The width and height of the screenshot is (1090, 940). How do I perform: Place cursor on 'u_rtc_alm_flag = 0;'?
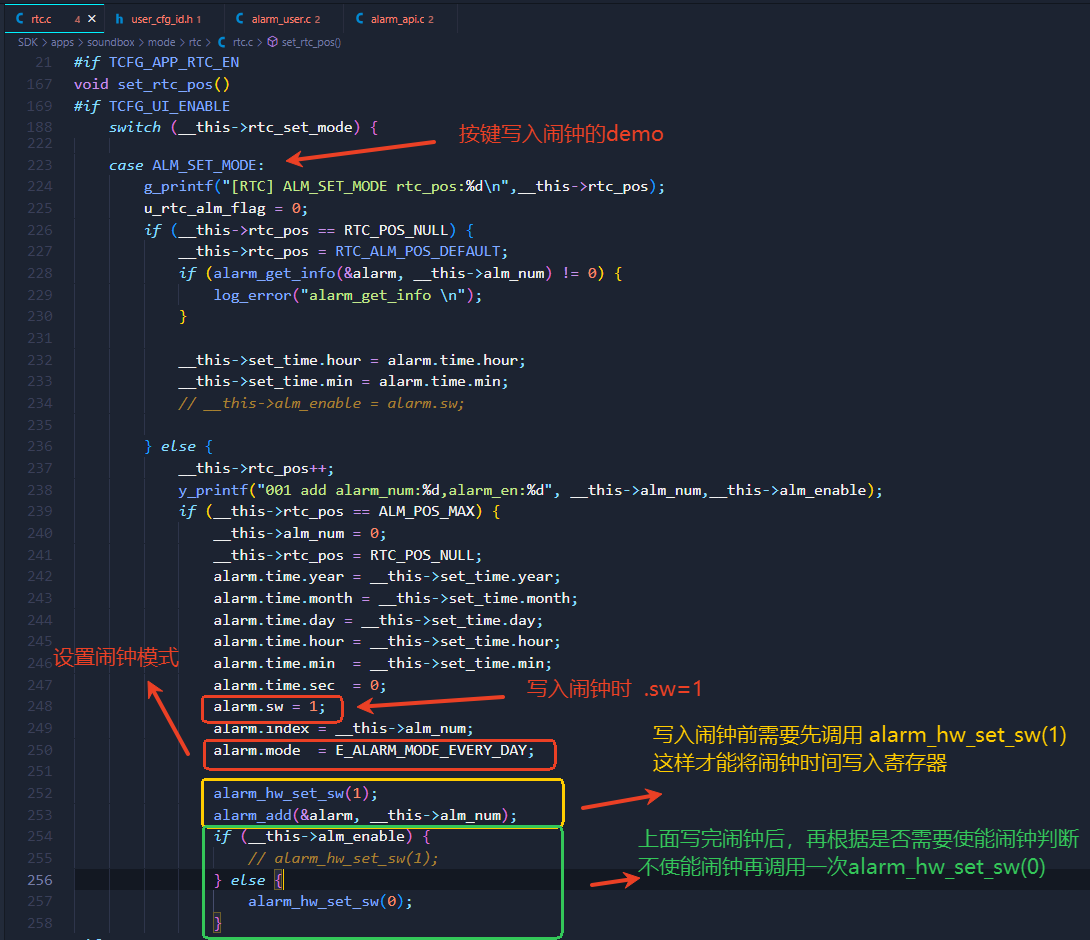click(226, 209)
